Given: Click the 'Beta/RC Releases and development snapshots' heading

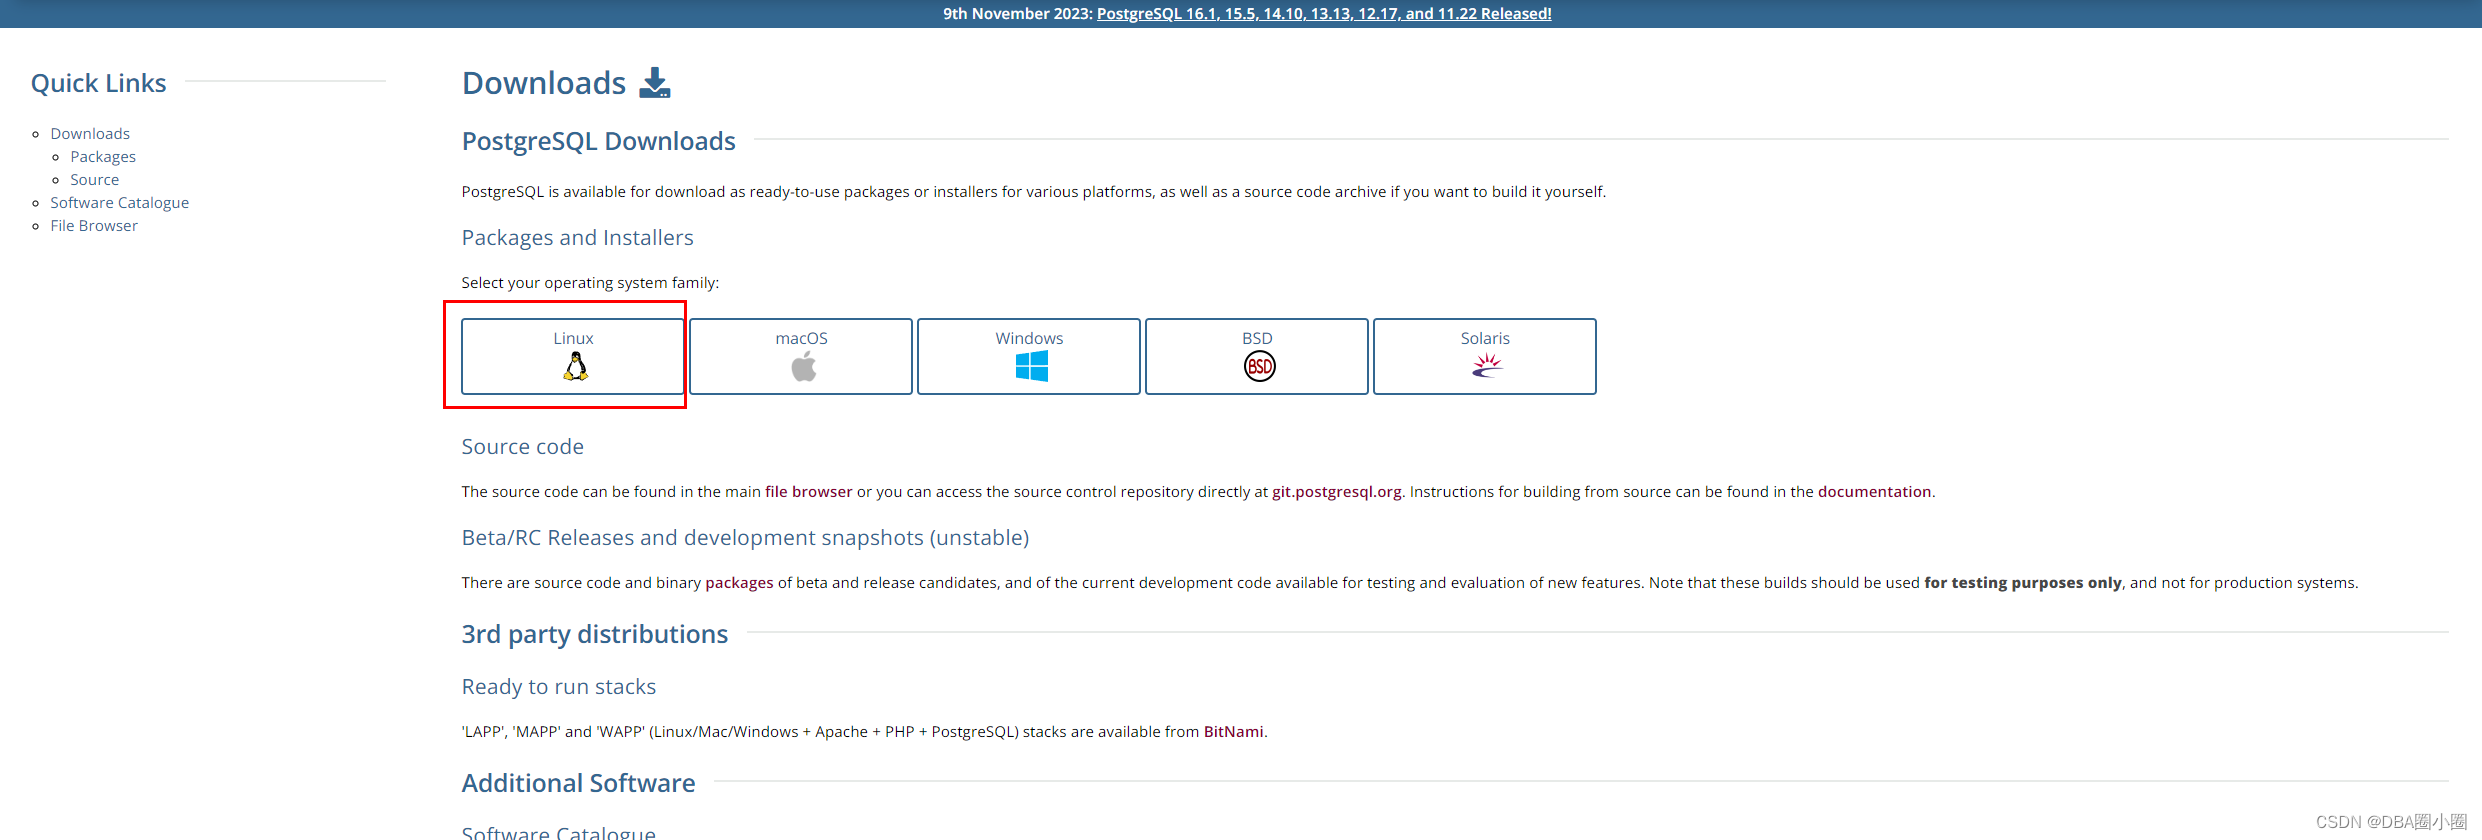Looking at the screenshot, I should click(x=745, y=537).
